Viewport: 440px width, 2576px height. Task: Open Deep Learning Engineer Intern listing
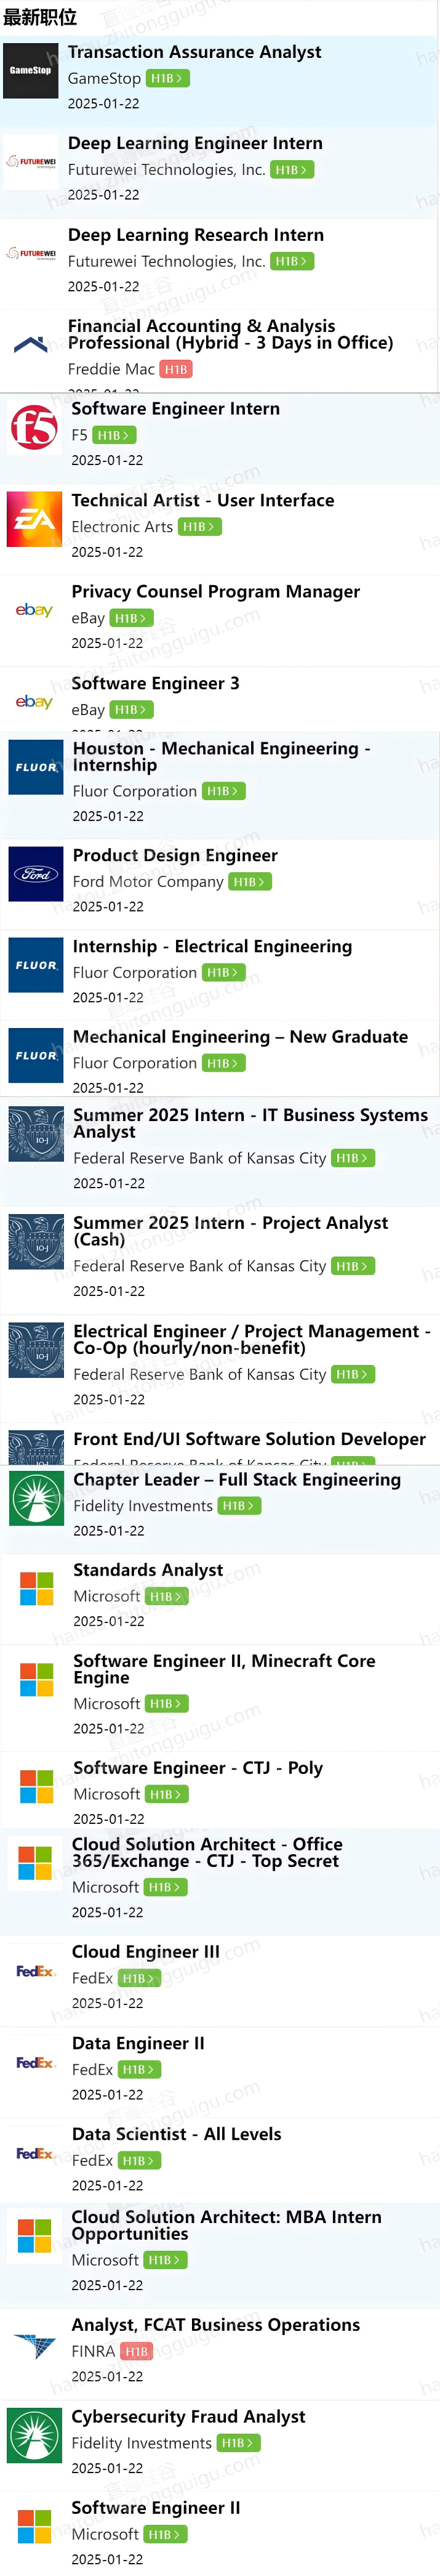pyautogui.click(x=195, y=143)
